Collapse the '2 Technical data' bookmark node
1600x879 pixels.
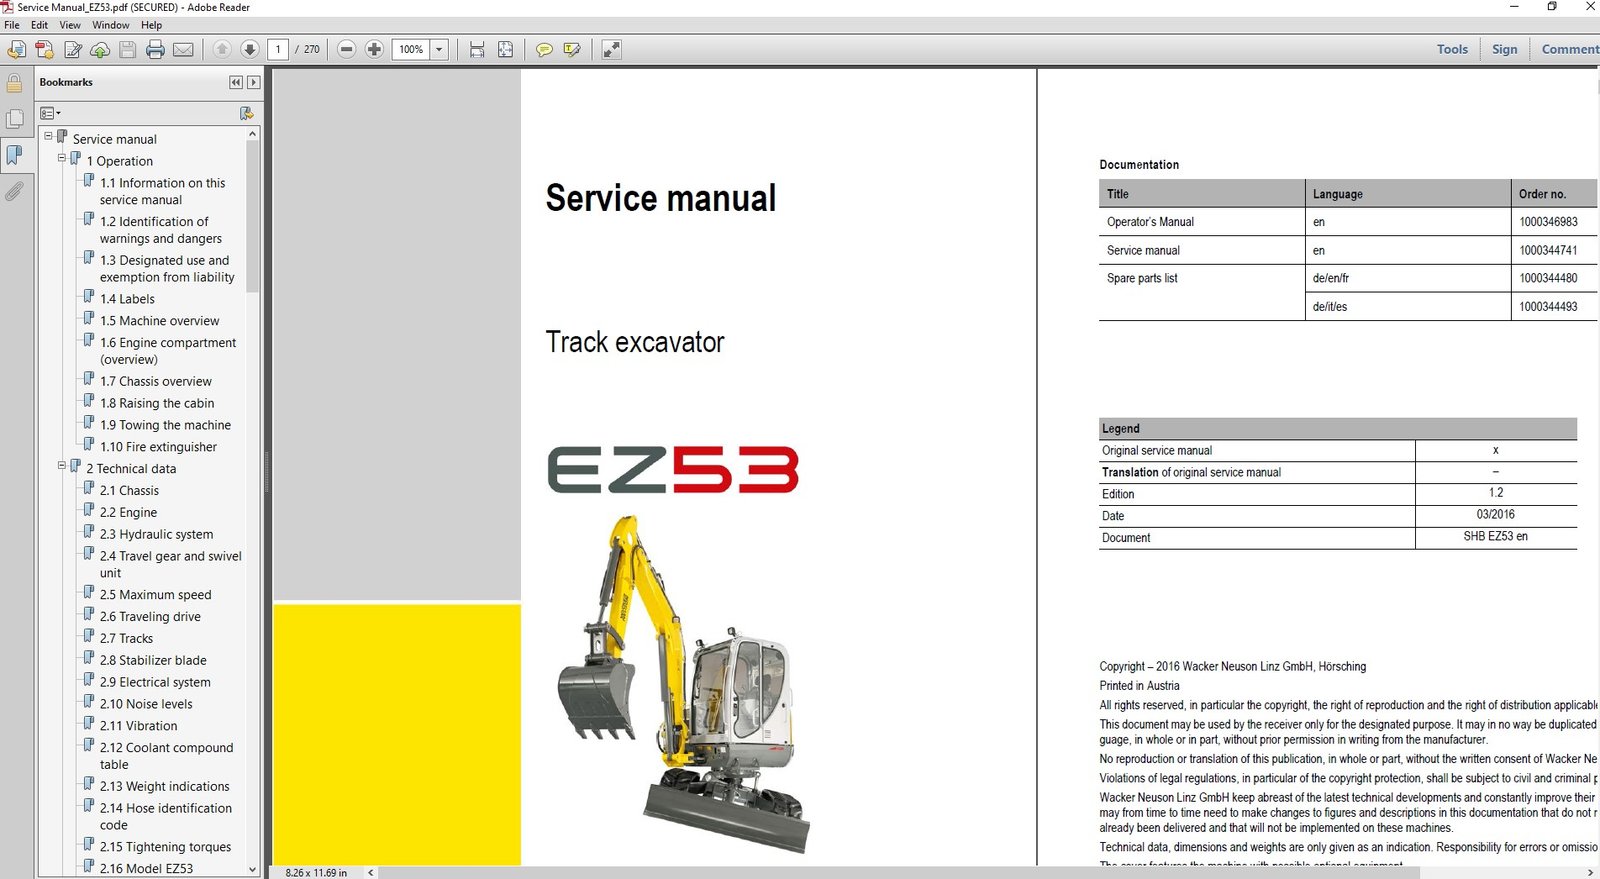(x=62, y=466)
